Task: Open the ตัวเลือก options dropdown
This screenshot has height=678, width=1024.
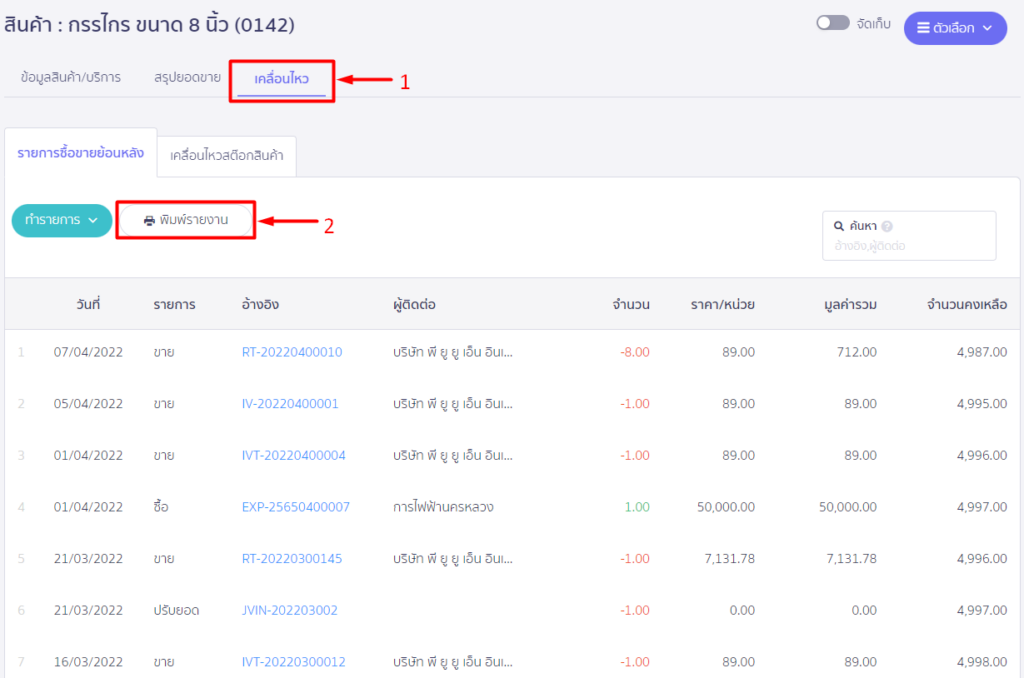Action: coord(954,28)
